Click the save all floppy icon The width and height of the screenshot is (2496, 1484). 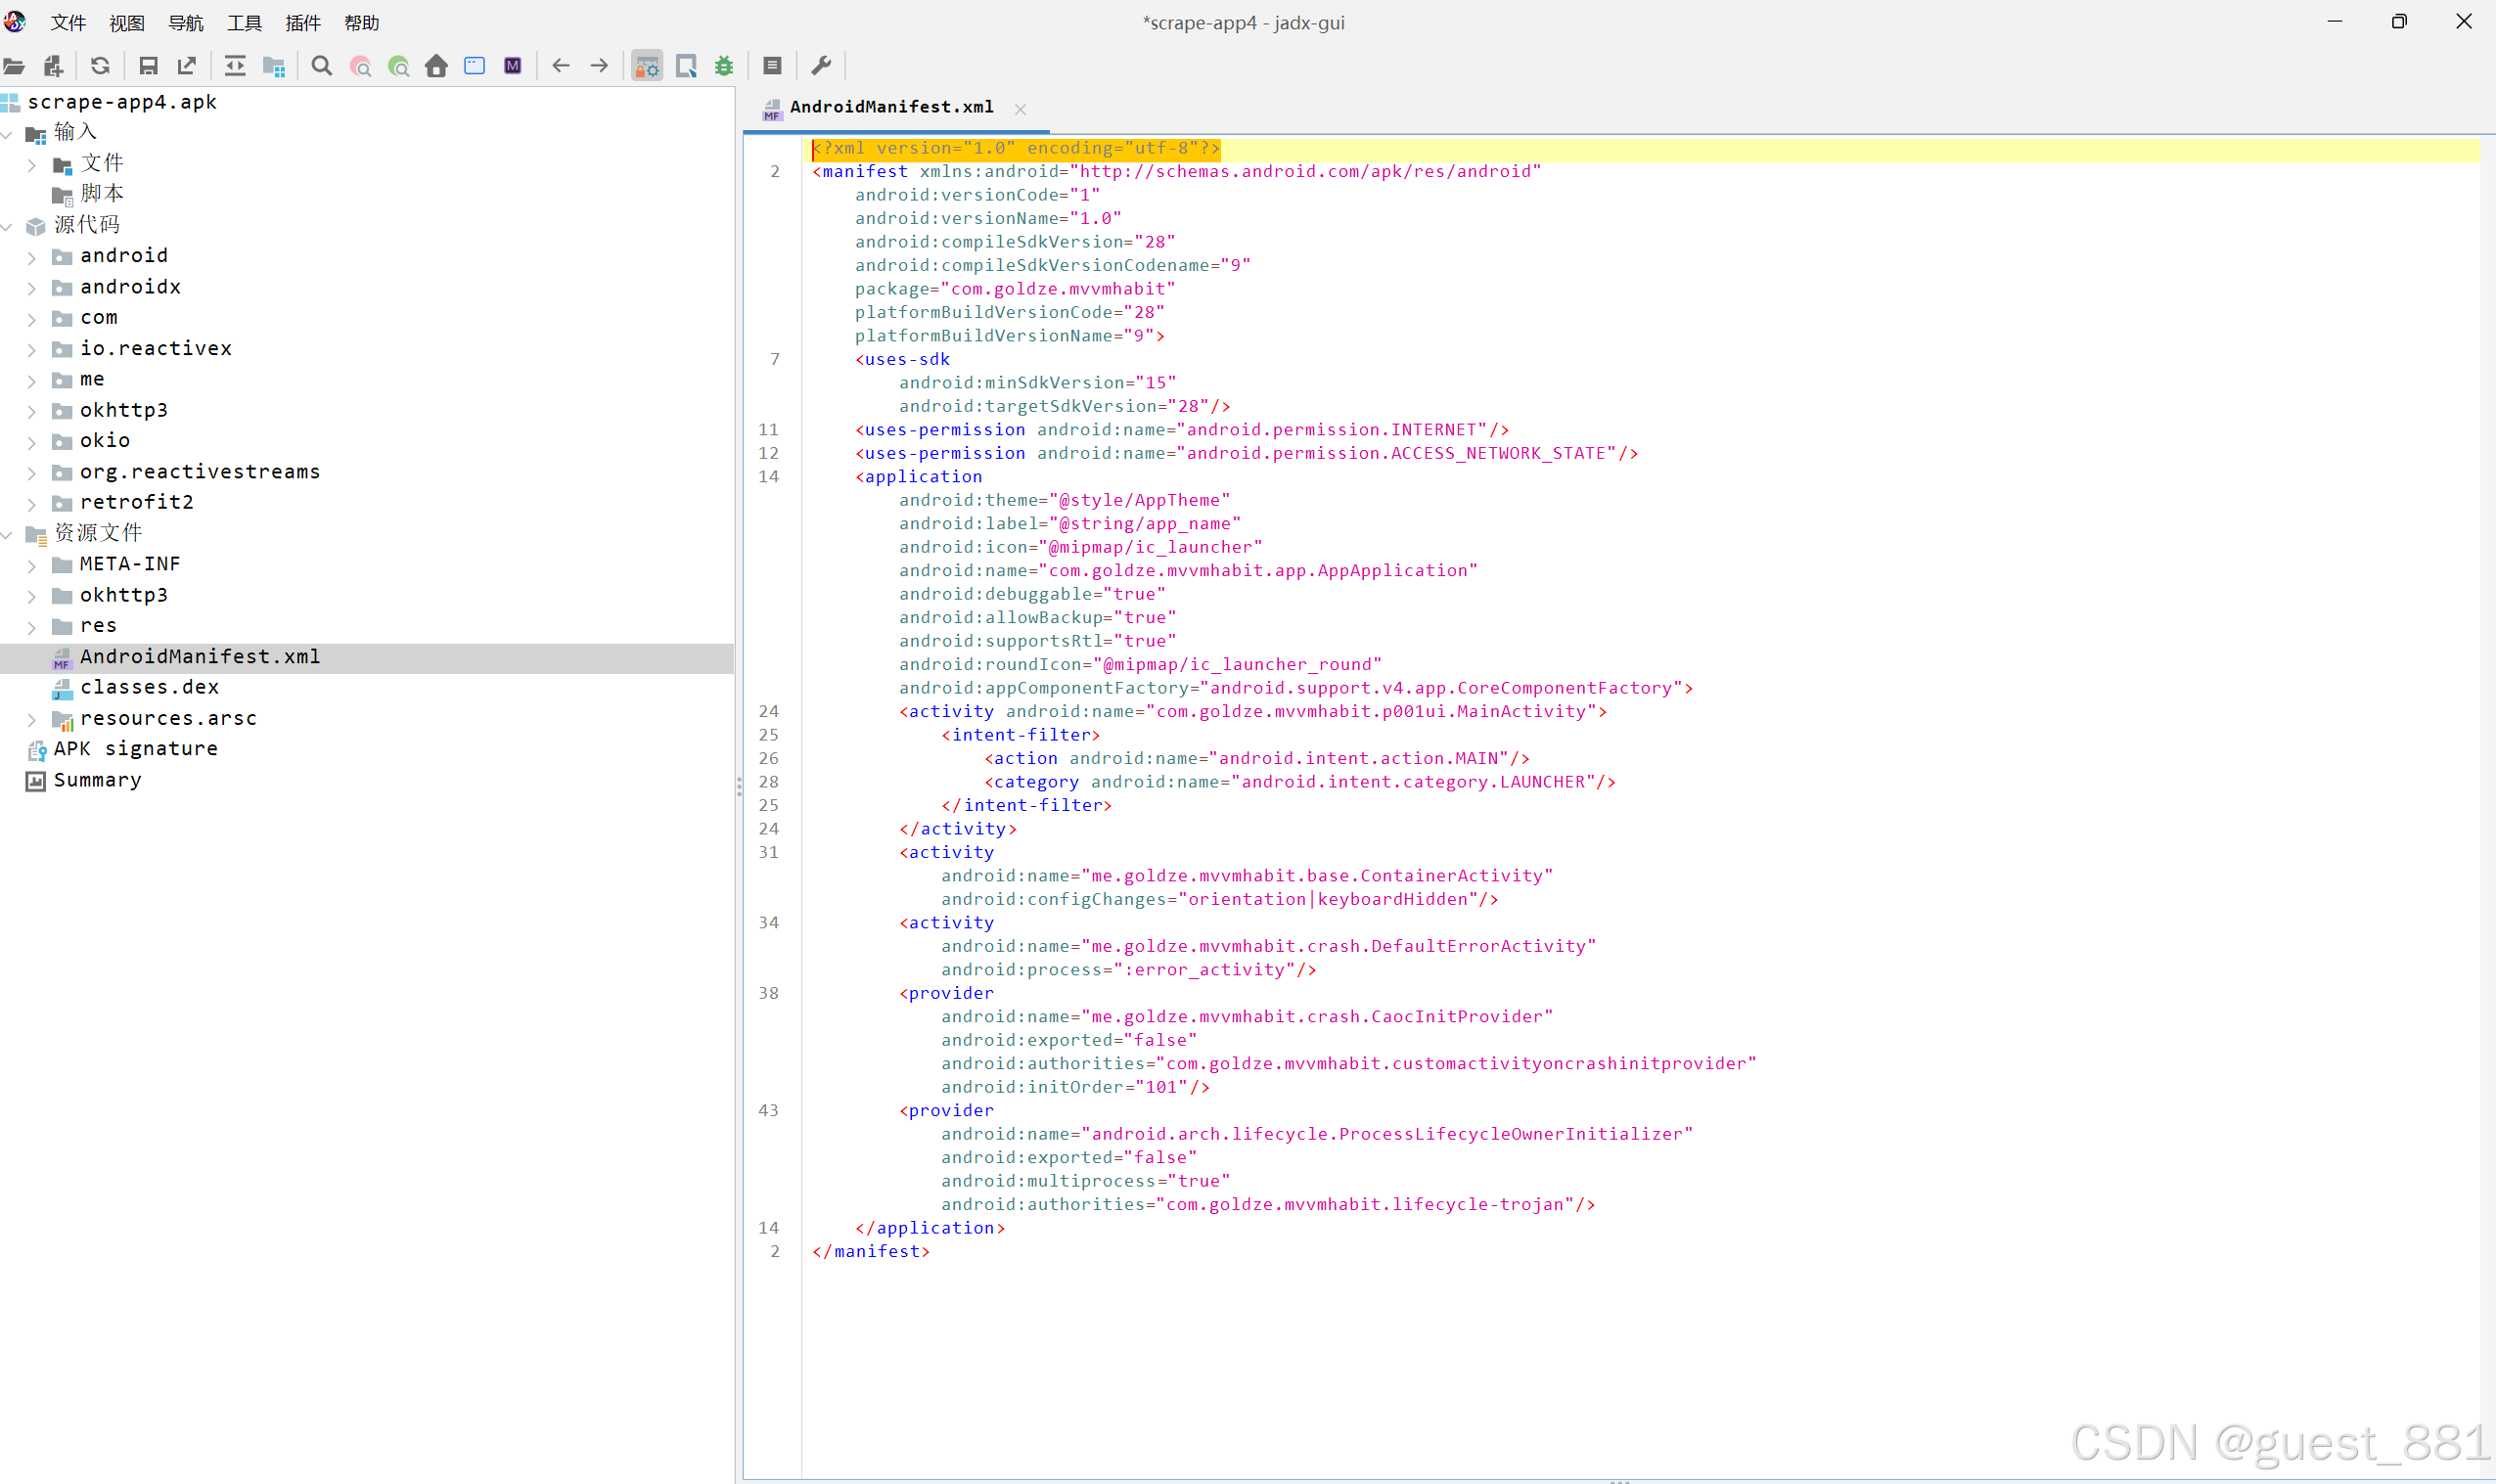[148, 66]
